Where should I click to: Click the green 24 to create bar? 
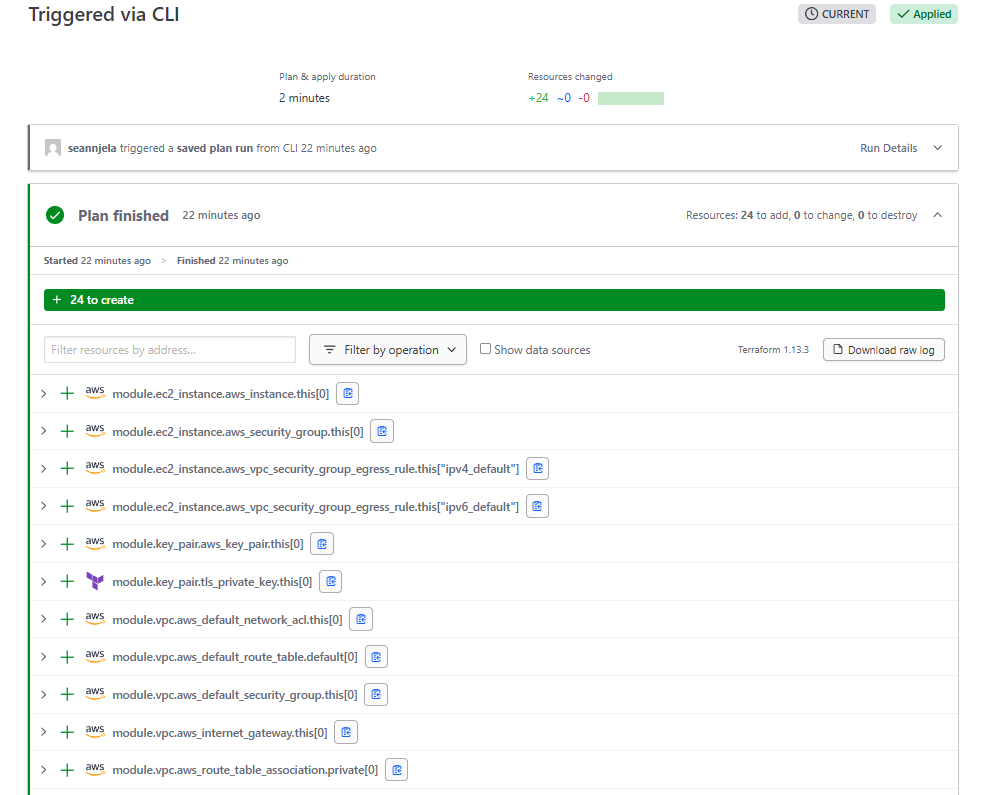pyautogui.click(x=494, y=300)
